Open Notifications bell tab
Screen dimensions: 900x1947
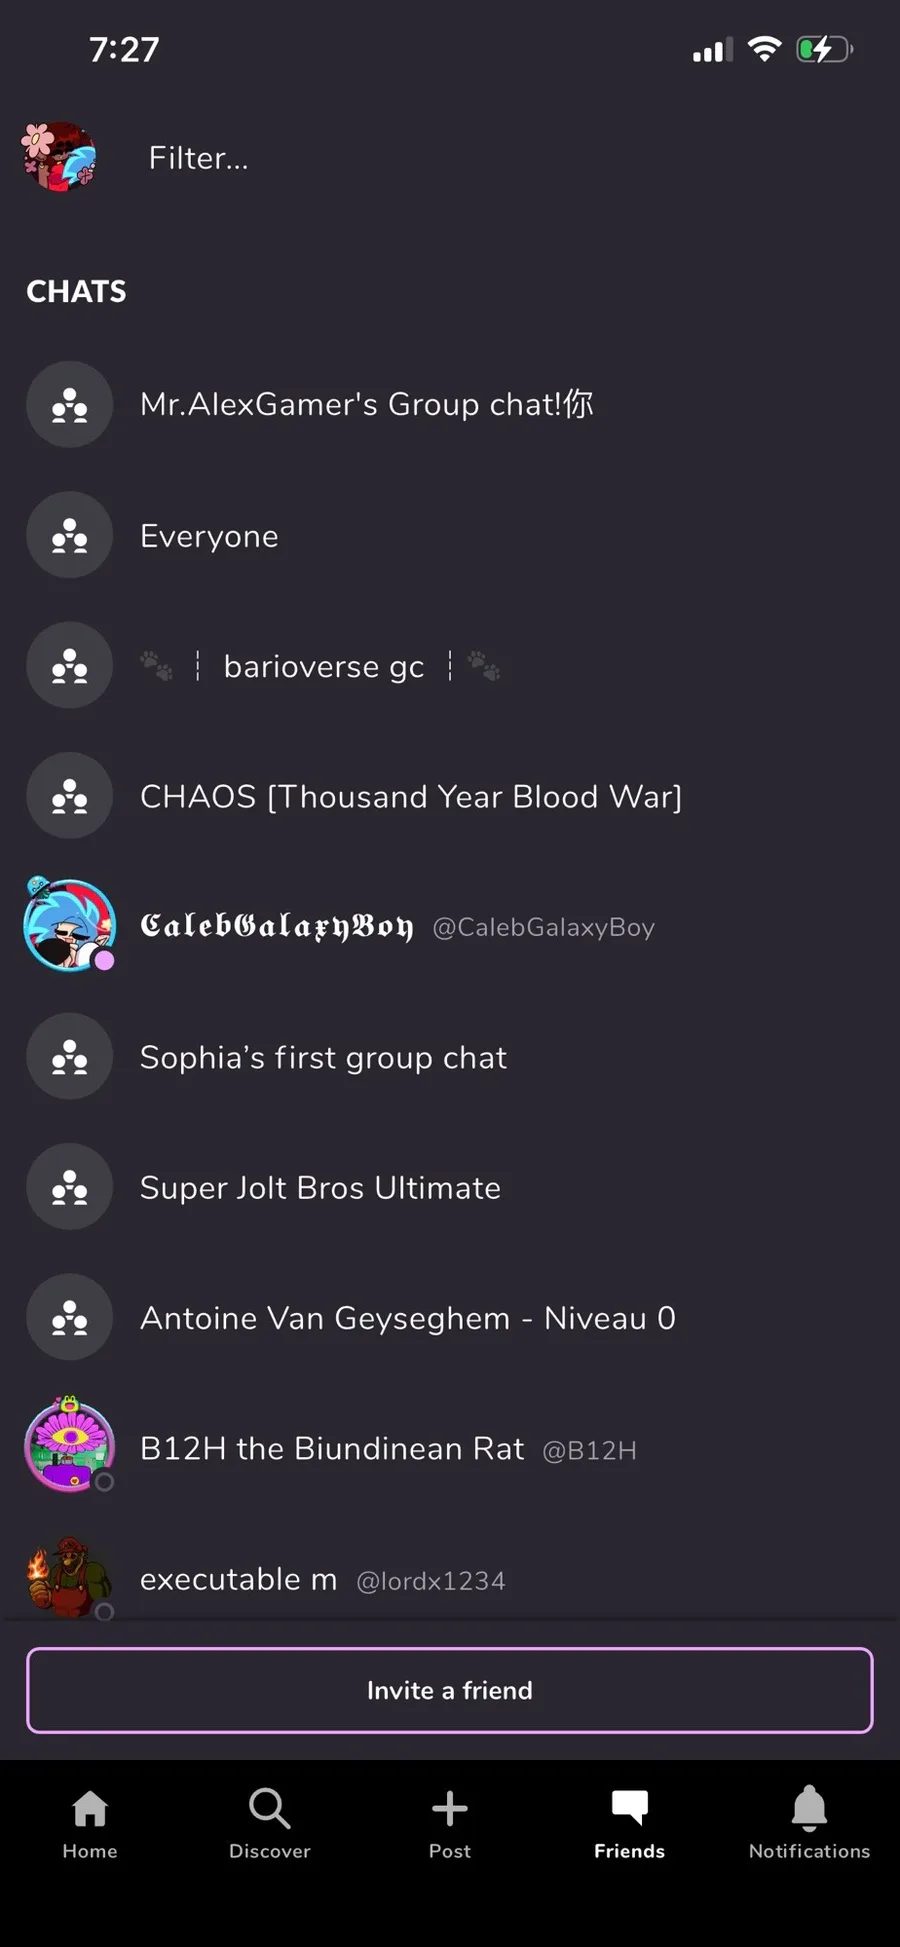click(x=809, y=1822)
